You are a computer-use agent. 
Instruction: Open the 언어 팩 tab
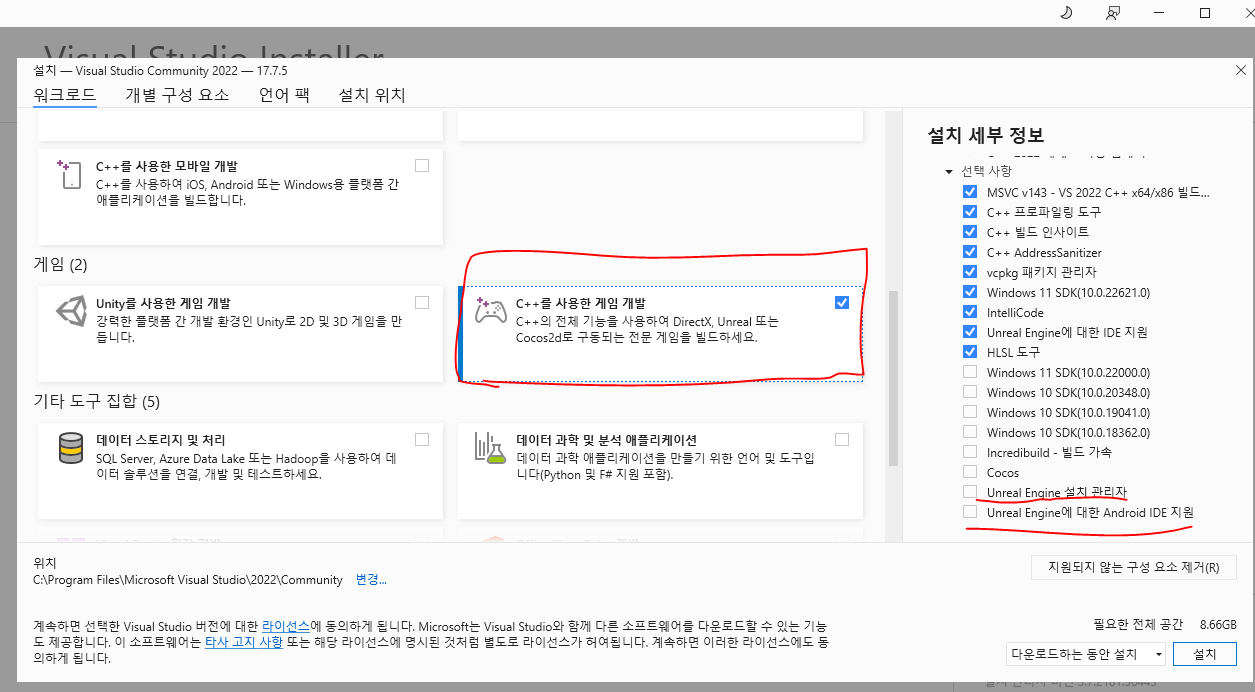284,95
